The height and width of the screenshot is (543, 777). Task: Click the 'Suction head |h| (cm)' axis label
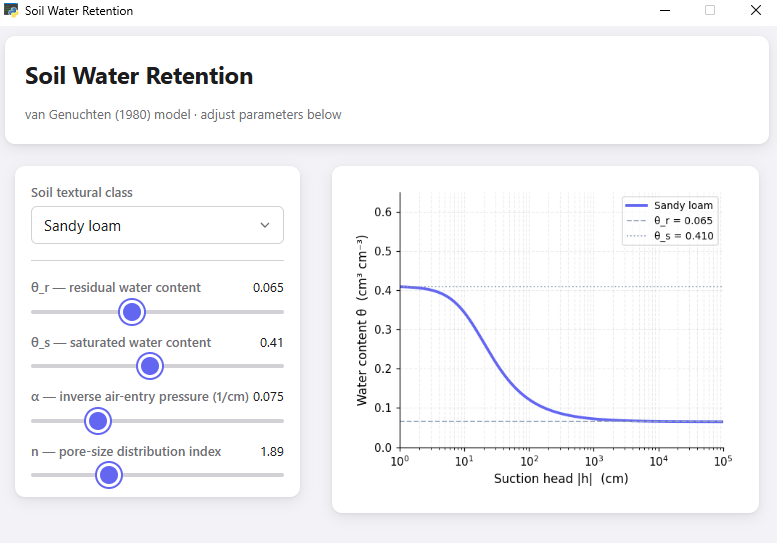pos(561,479)
